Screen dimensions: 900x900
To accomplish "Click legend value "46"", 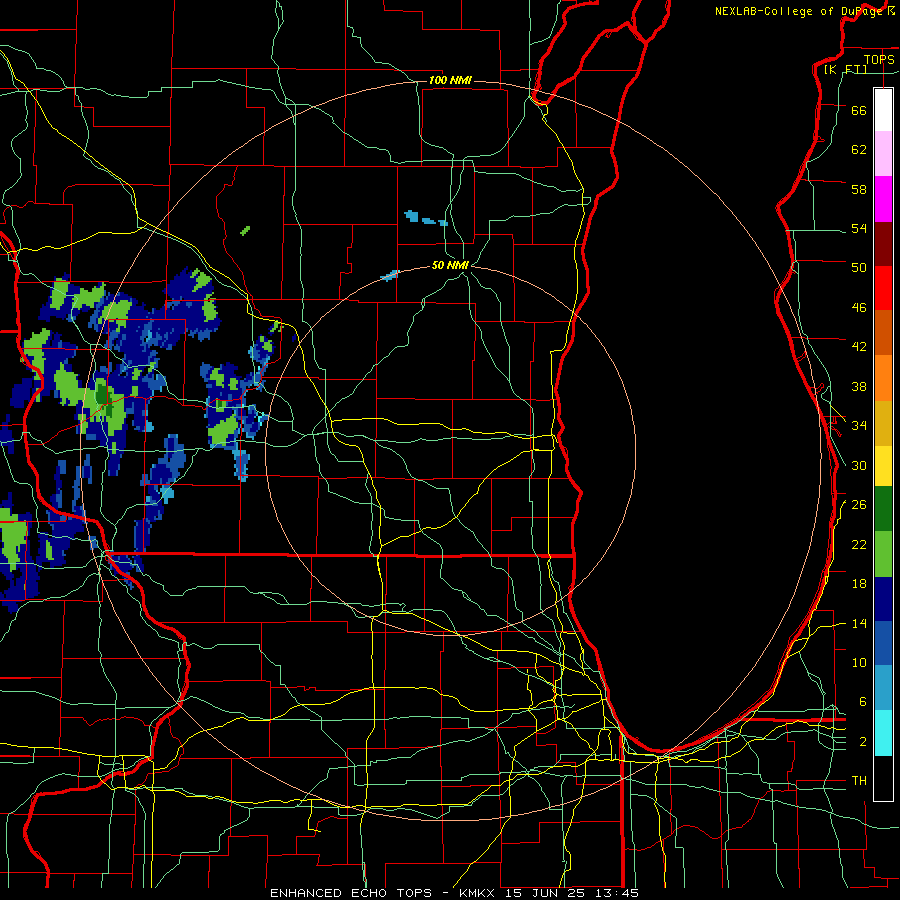I will [x=859, y=308].
